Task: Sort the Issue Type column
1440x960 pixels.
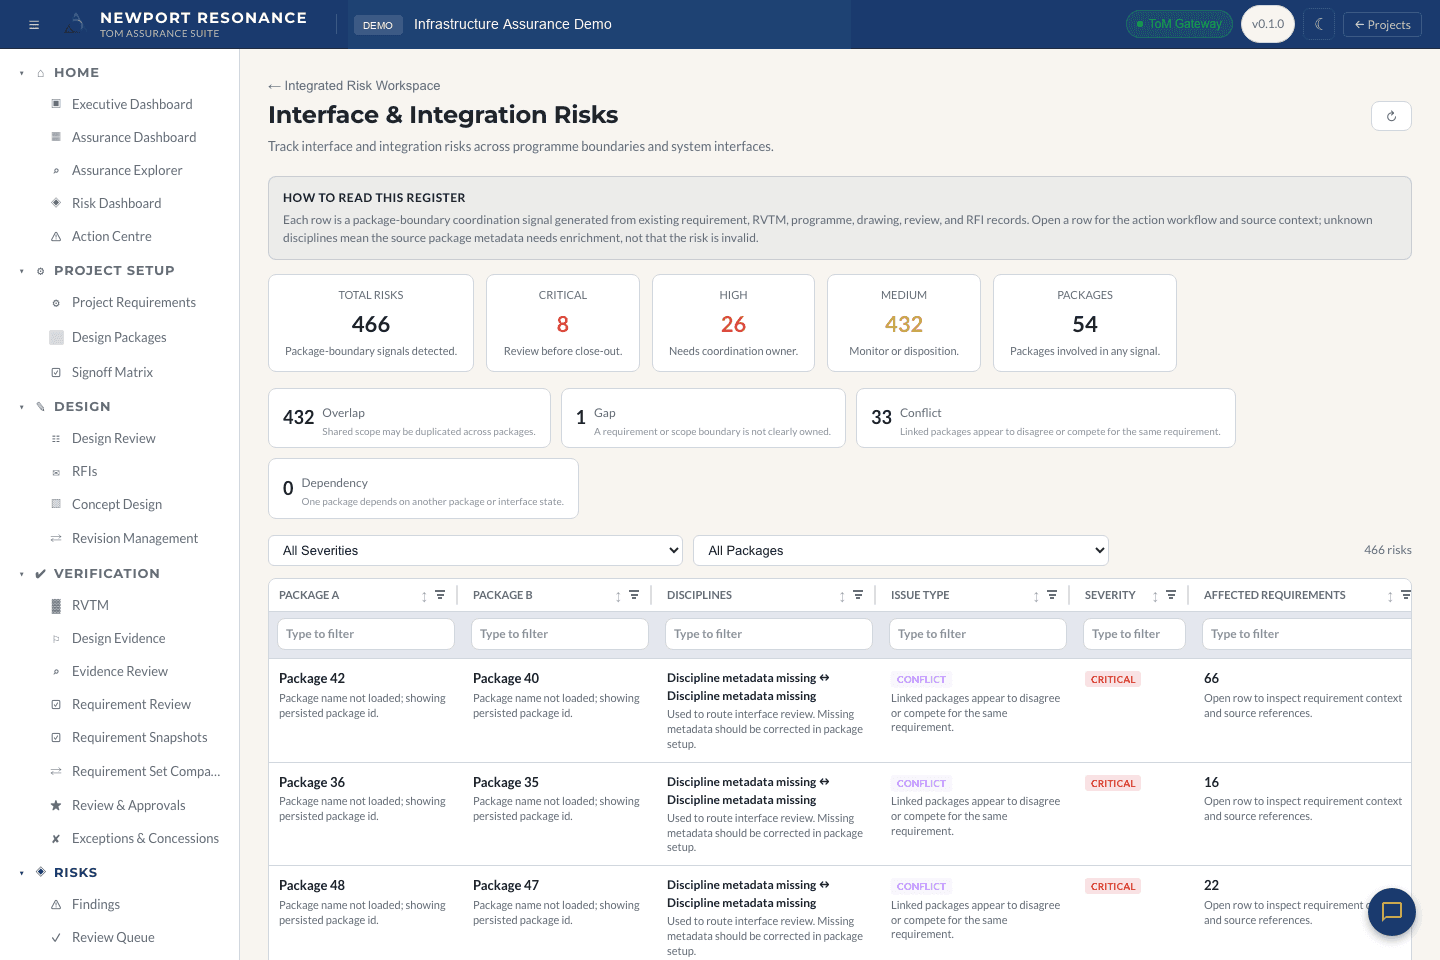Action: [x=1036, y=596]
